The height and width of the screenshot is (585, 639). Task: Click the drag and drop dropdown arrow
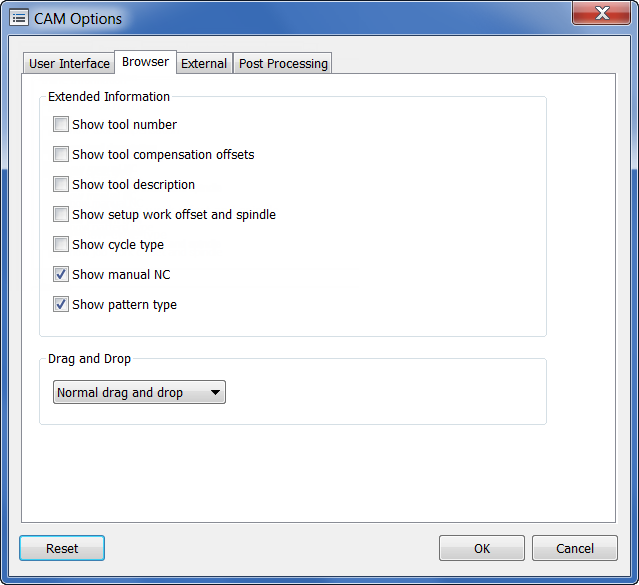(x=215, y=393)
